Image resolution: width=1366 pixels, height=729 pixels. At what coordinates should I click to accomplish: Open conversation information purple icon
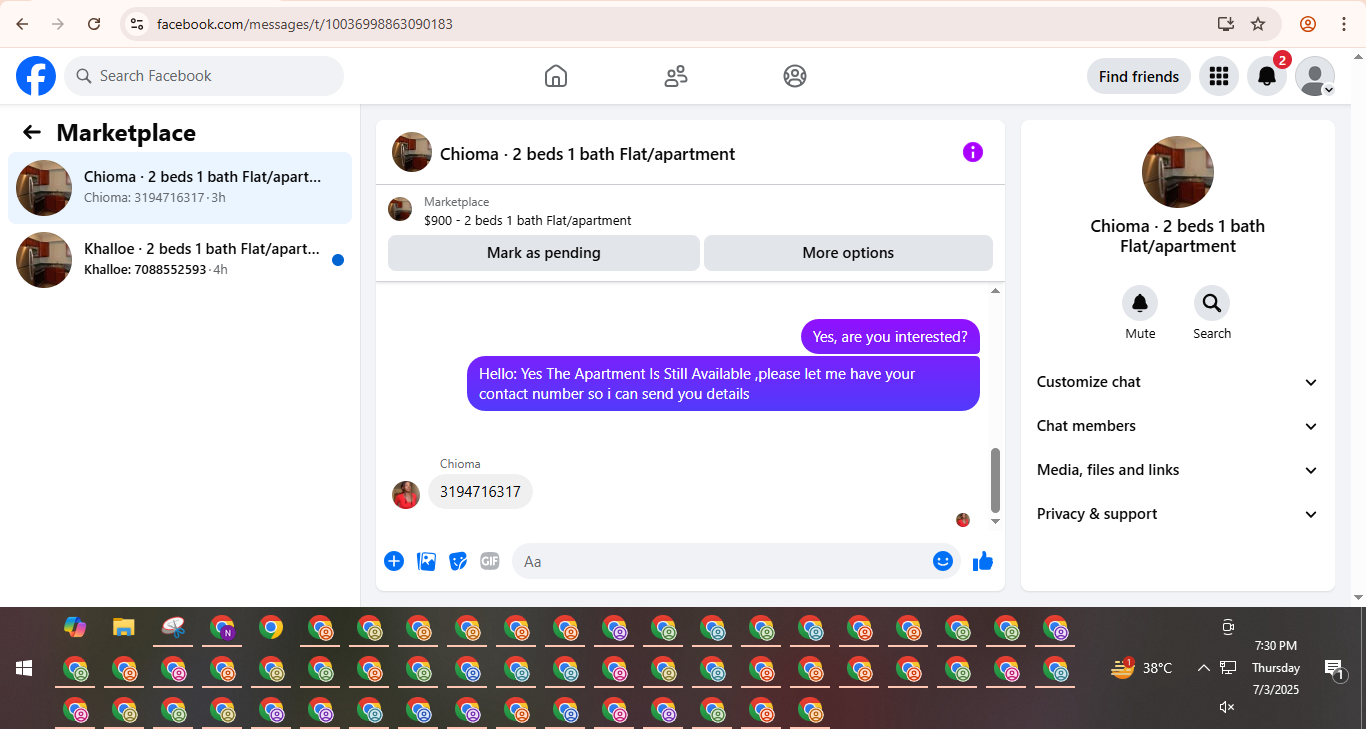973,152
